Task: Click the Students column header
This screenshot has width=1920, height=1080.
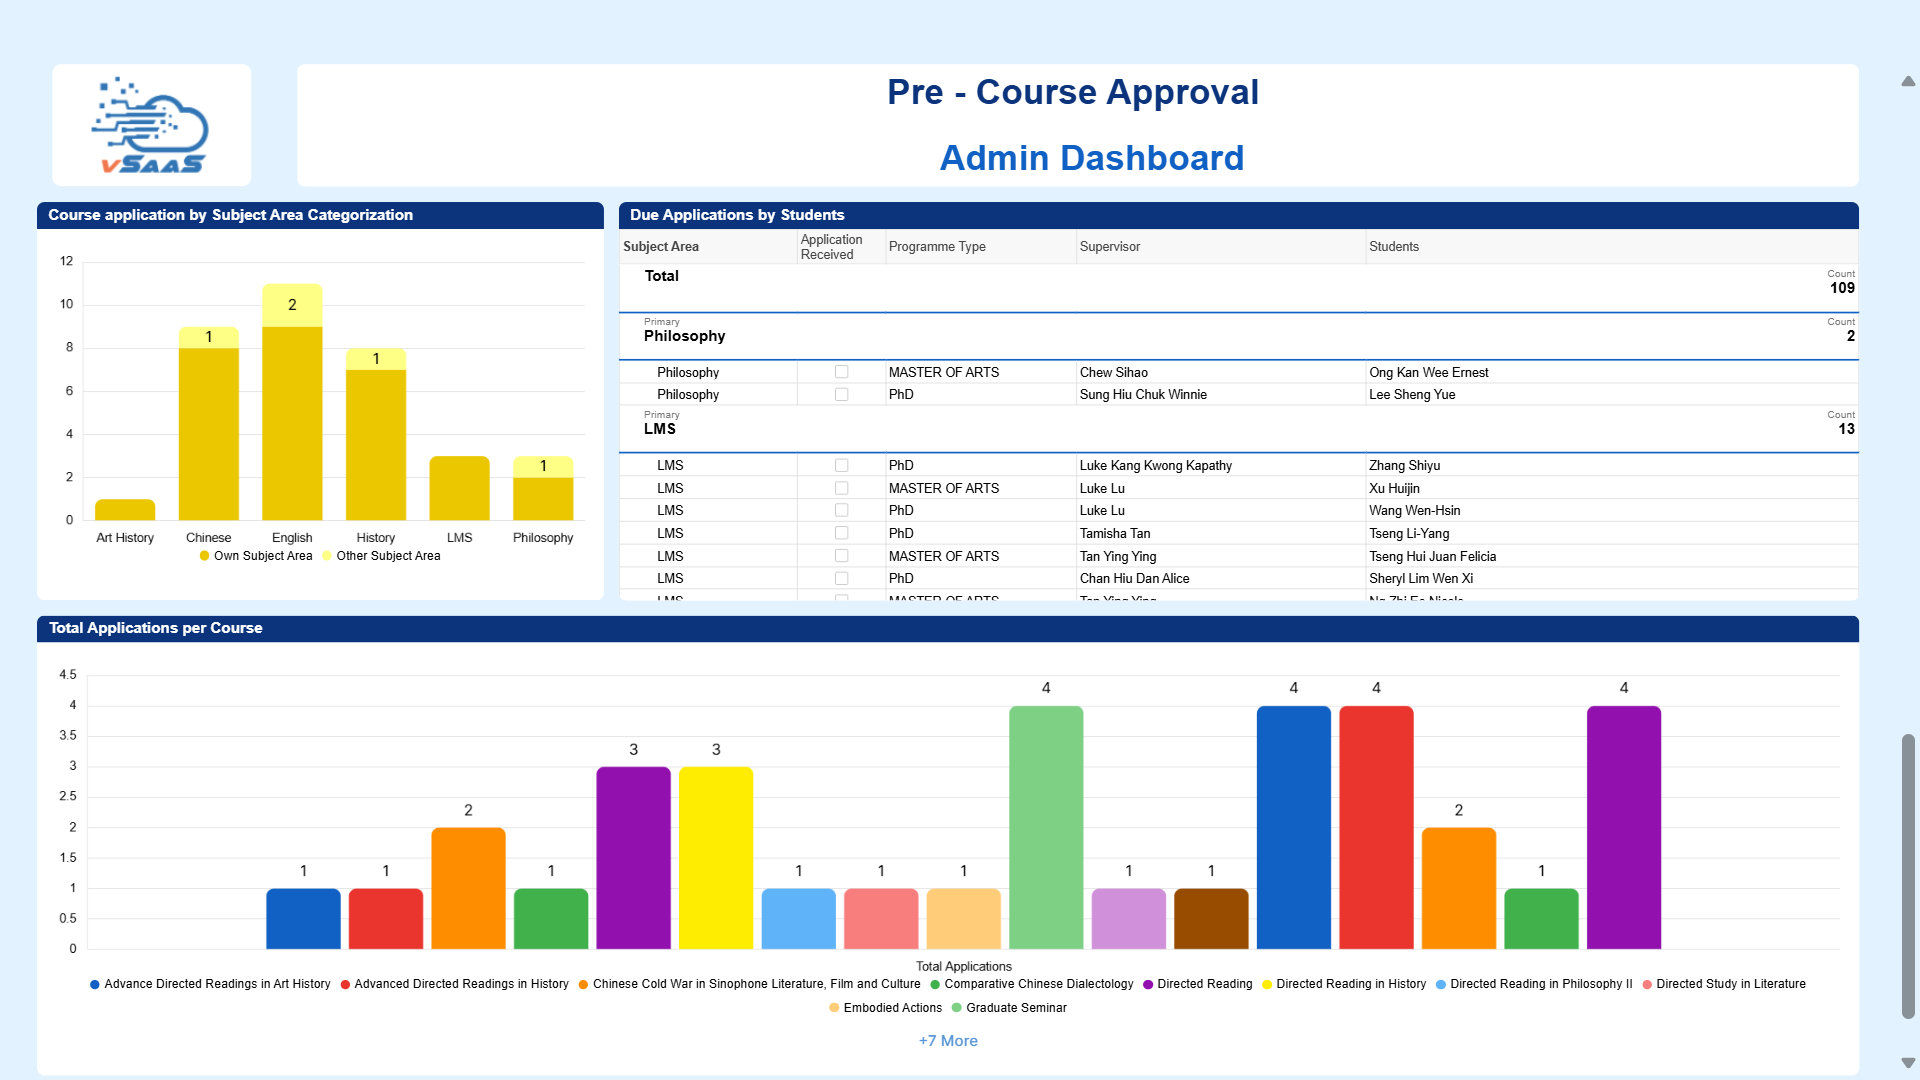Action: pos(1393,247)
